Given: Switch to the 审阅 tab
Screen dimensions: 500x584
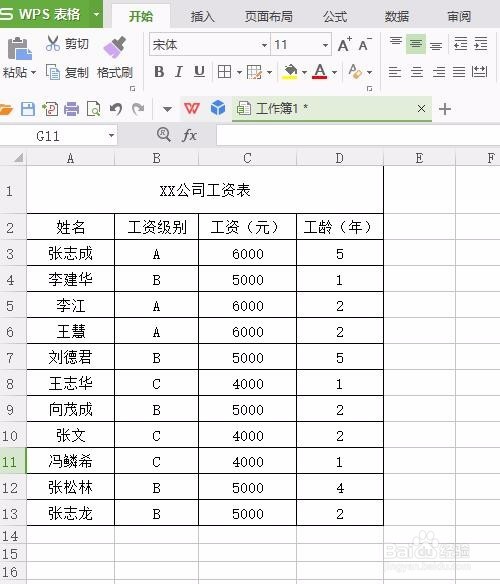Looking at the screenshot, I should (x=459, y=16).
